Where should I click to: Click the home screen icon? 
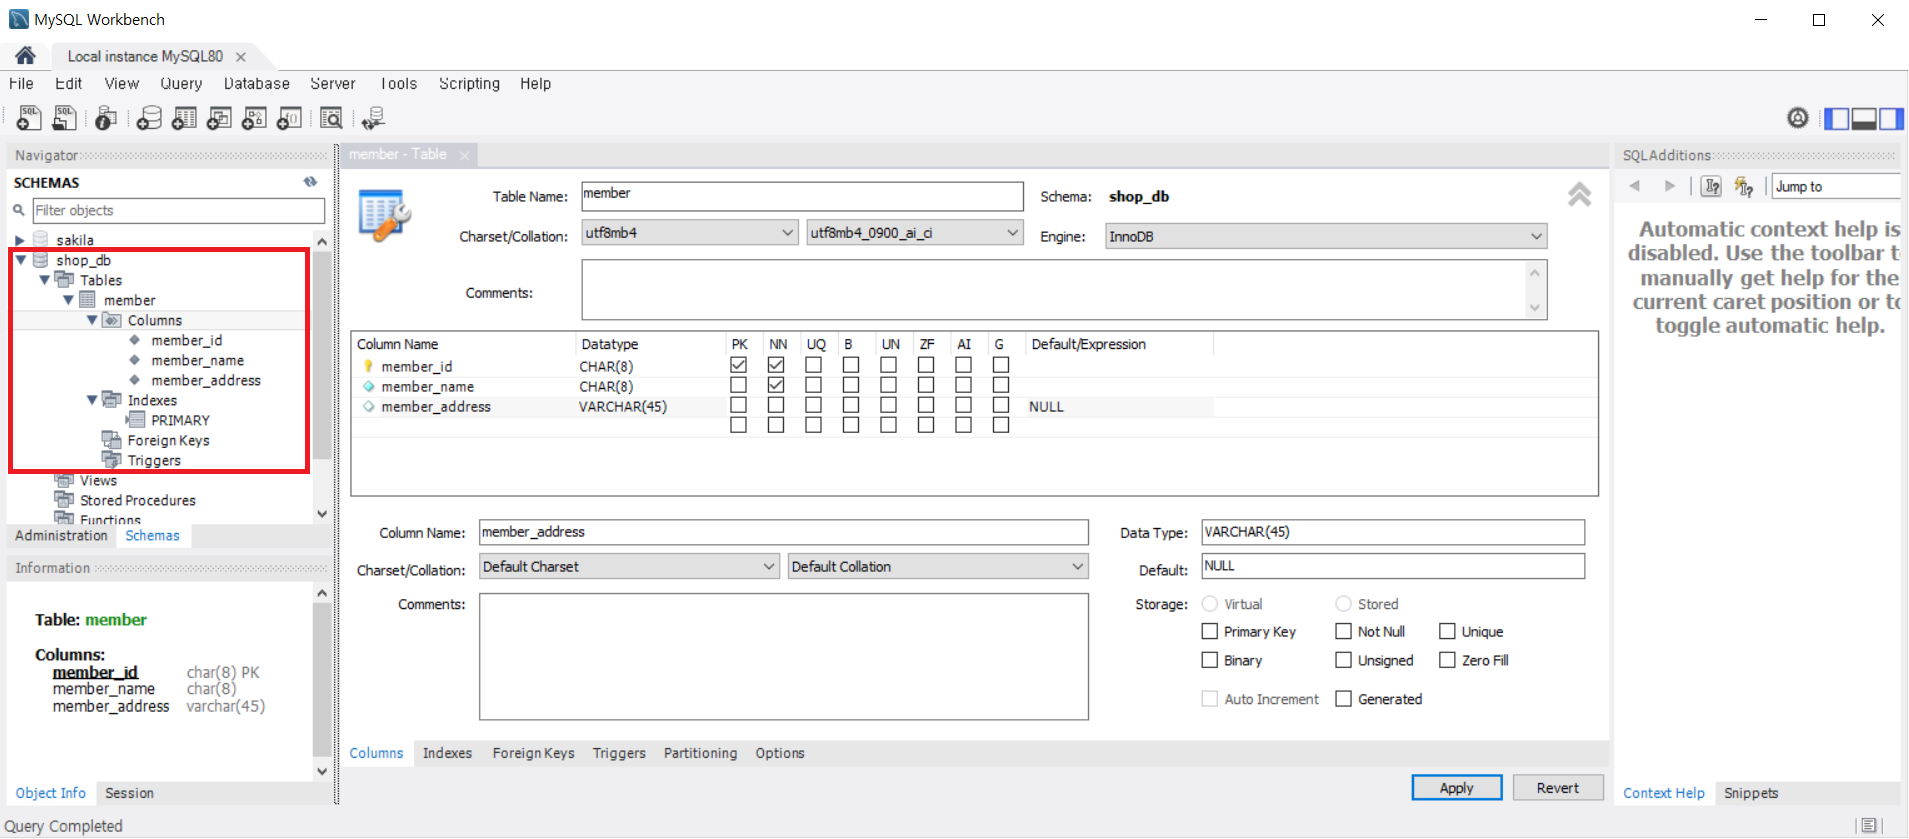click(26, 56)
